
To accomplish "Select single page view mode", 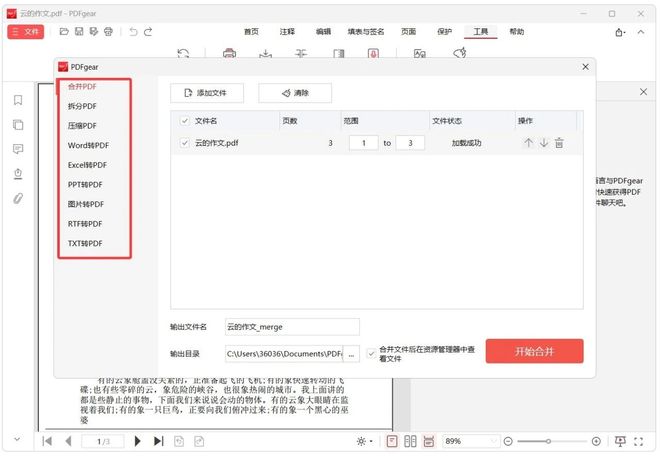I will pos(392,441).
